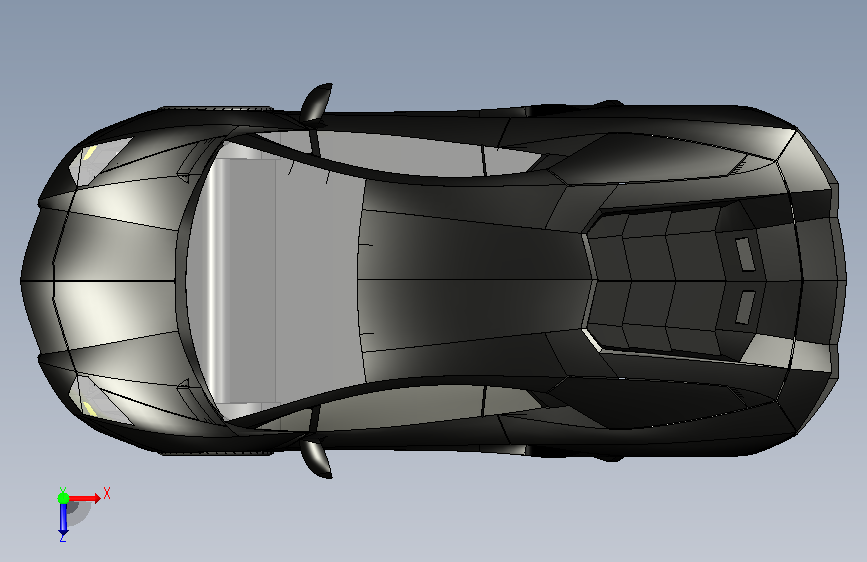Select the side mirror at the image's upper edge
The image size is (867, 562).
tap(317, 103)
